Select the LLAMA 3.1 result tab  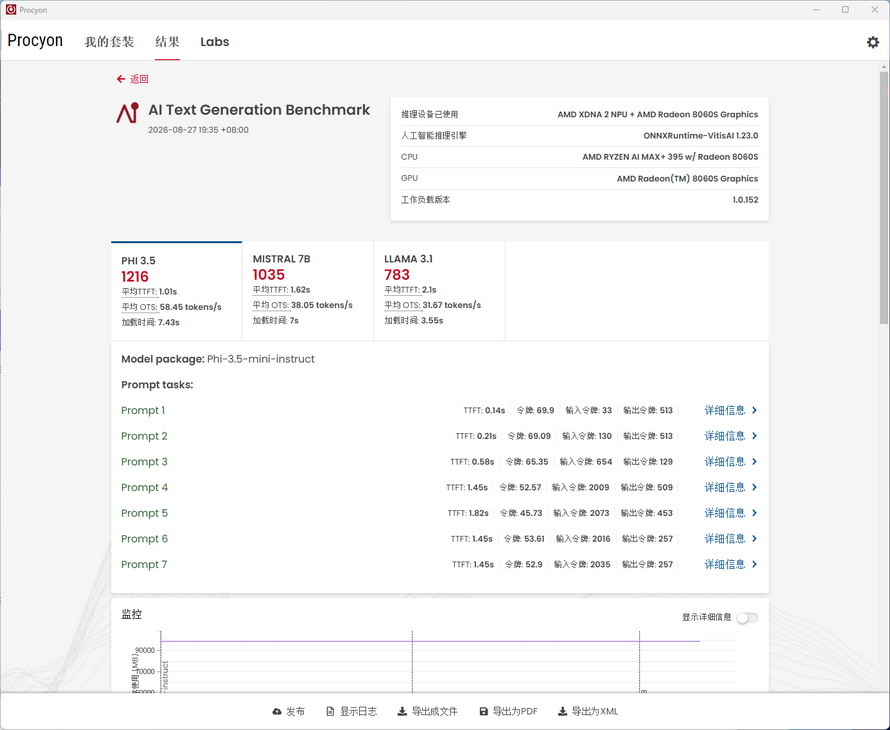tap(439, 291)
